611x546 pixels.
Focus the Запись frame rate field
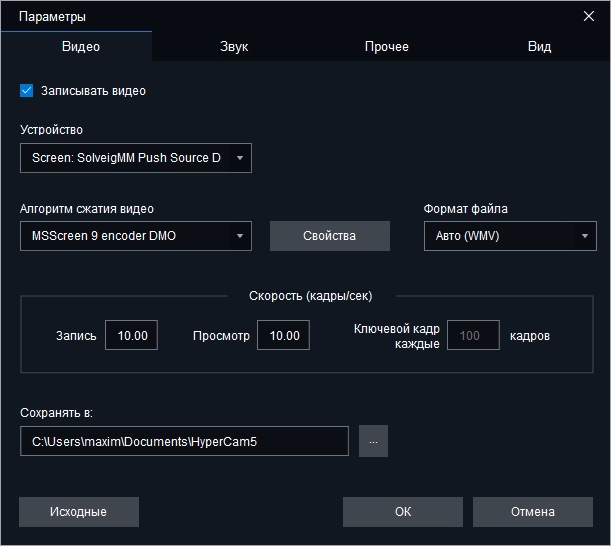131,335
